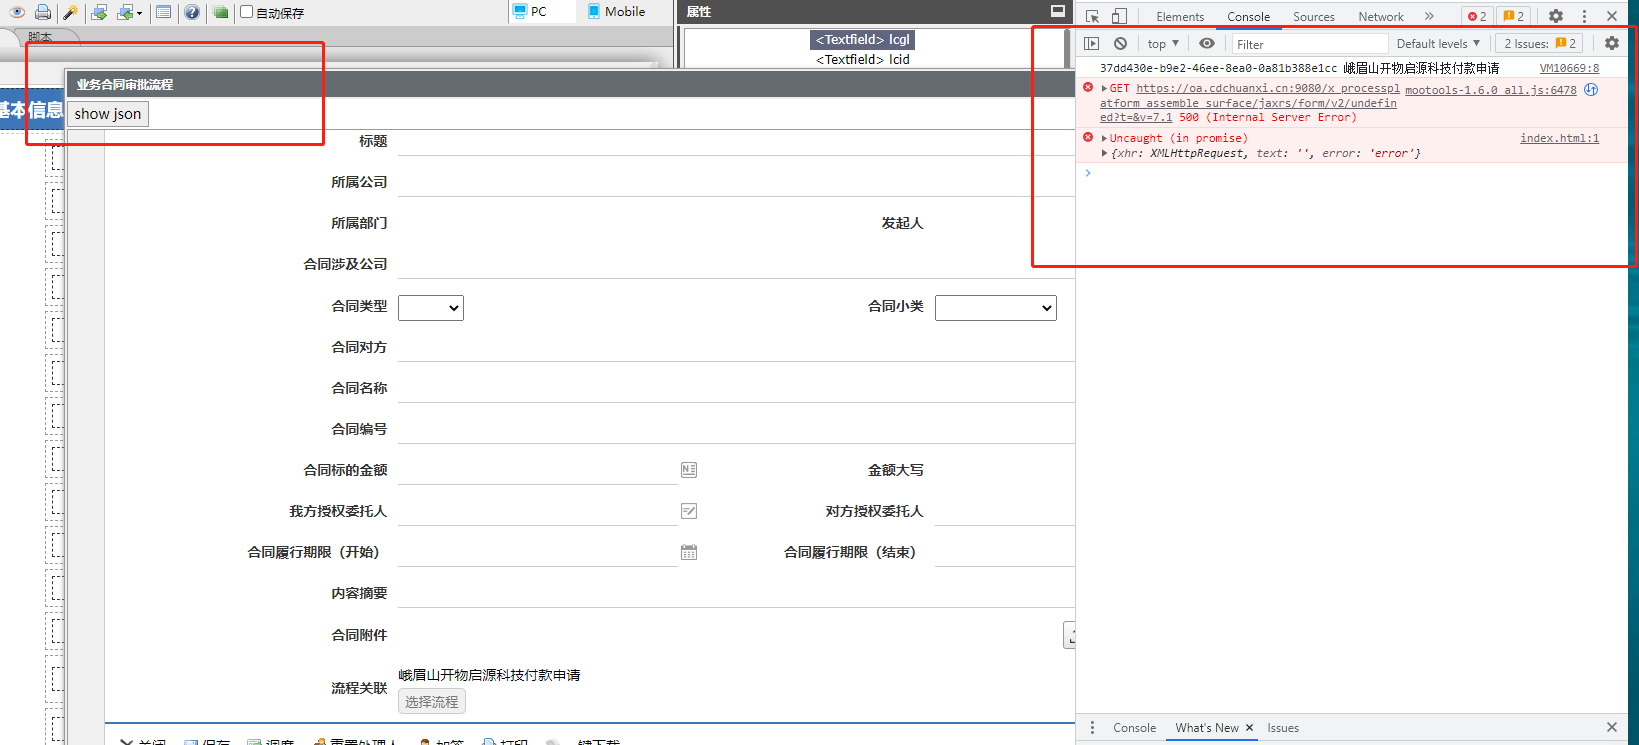Click the 峨眉山开物启源科技付款申请 form text
This screenshot has width=1639, height=745.
(x=489, y=675)
